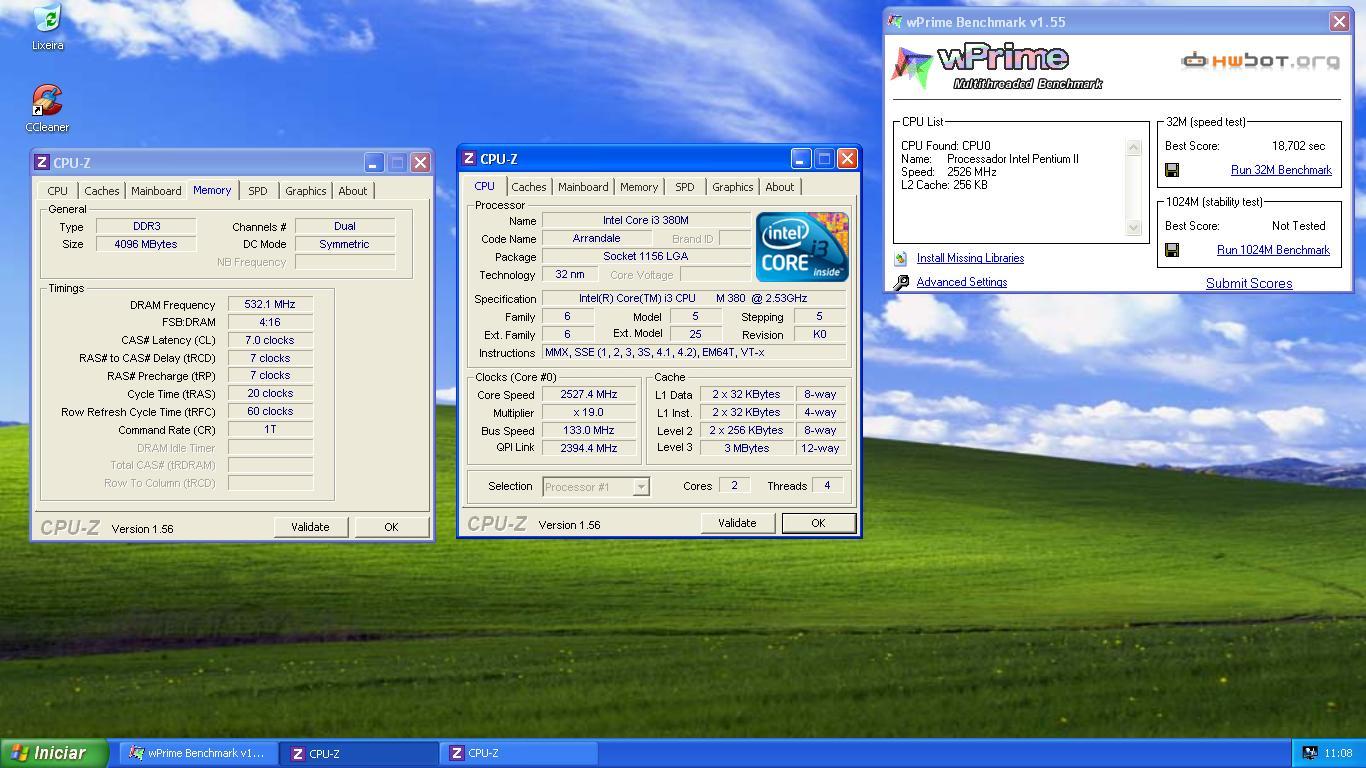Screen dimensions: 1366x768
Task: Click the Best Score 18,702 sec value
Action: click(1298, 146)
